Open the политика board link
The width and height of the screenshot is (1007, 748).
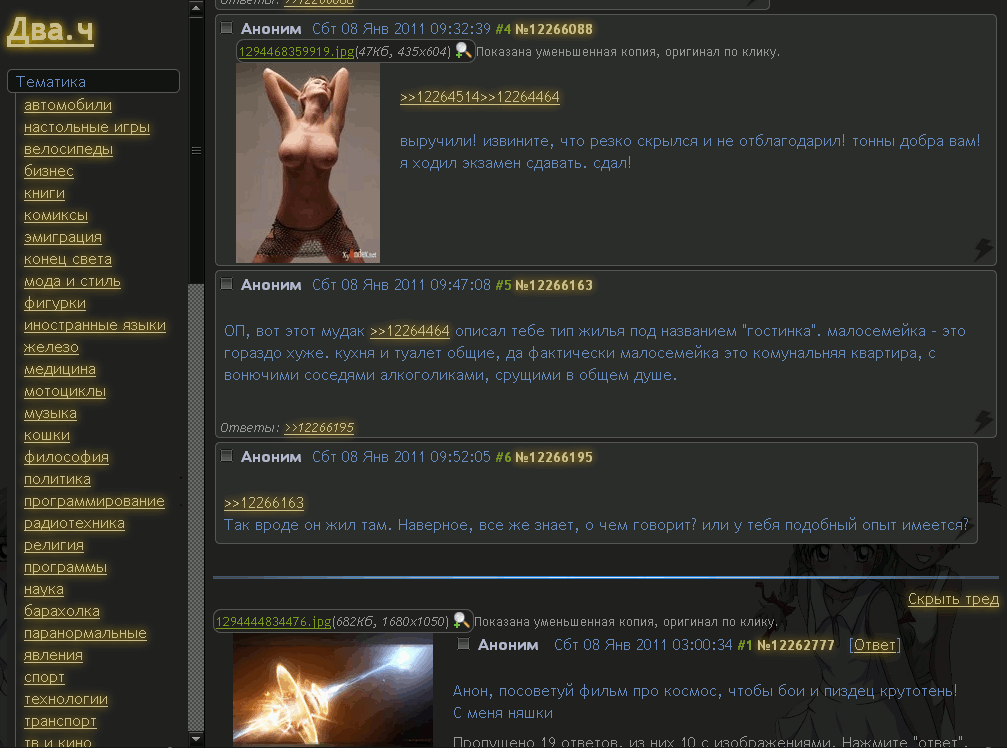57,479
